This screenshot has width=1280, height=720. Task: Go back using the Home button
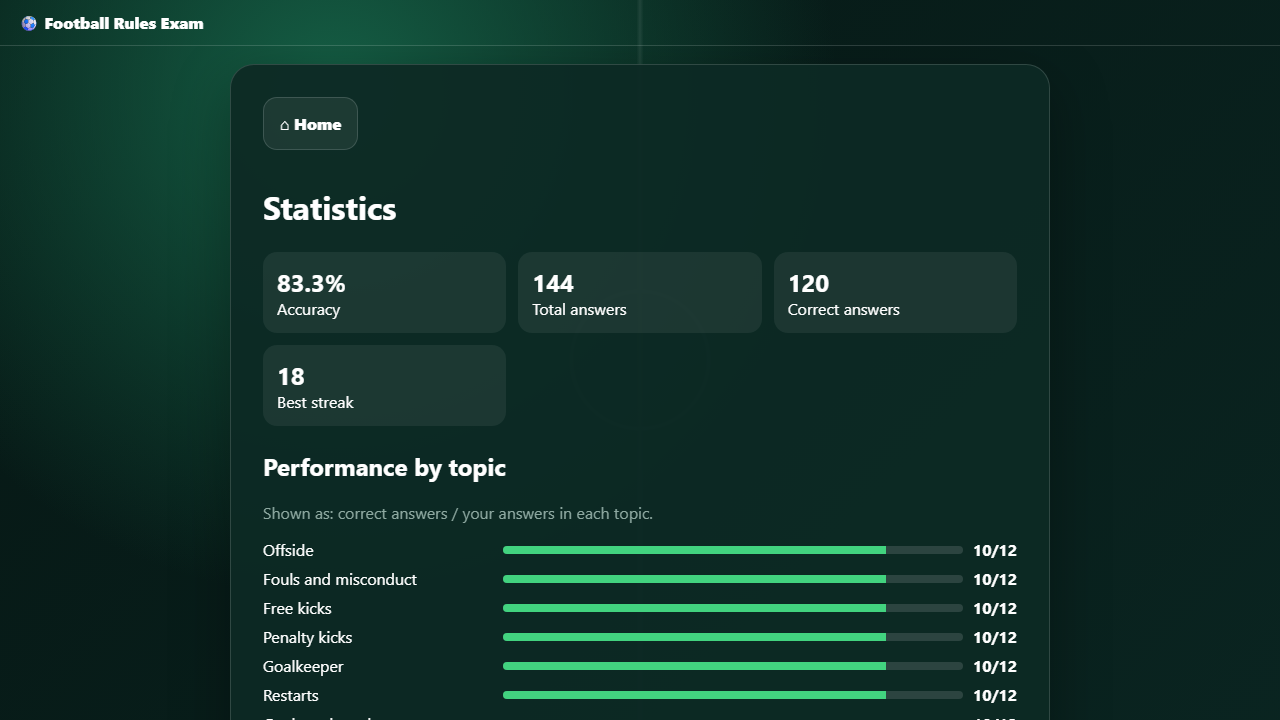310,124
